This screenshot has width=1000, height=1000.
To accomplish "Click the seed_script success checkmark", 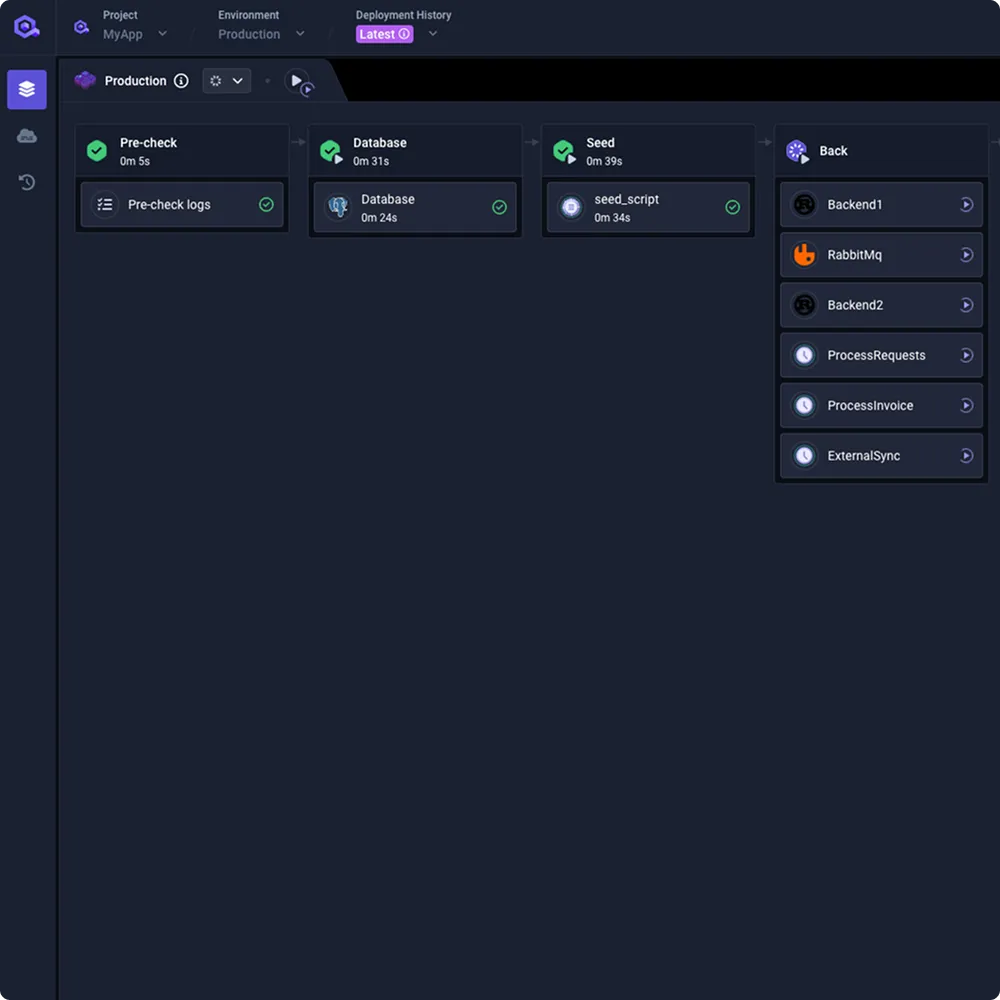I will [733, 207].
